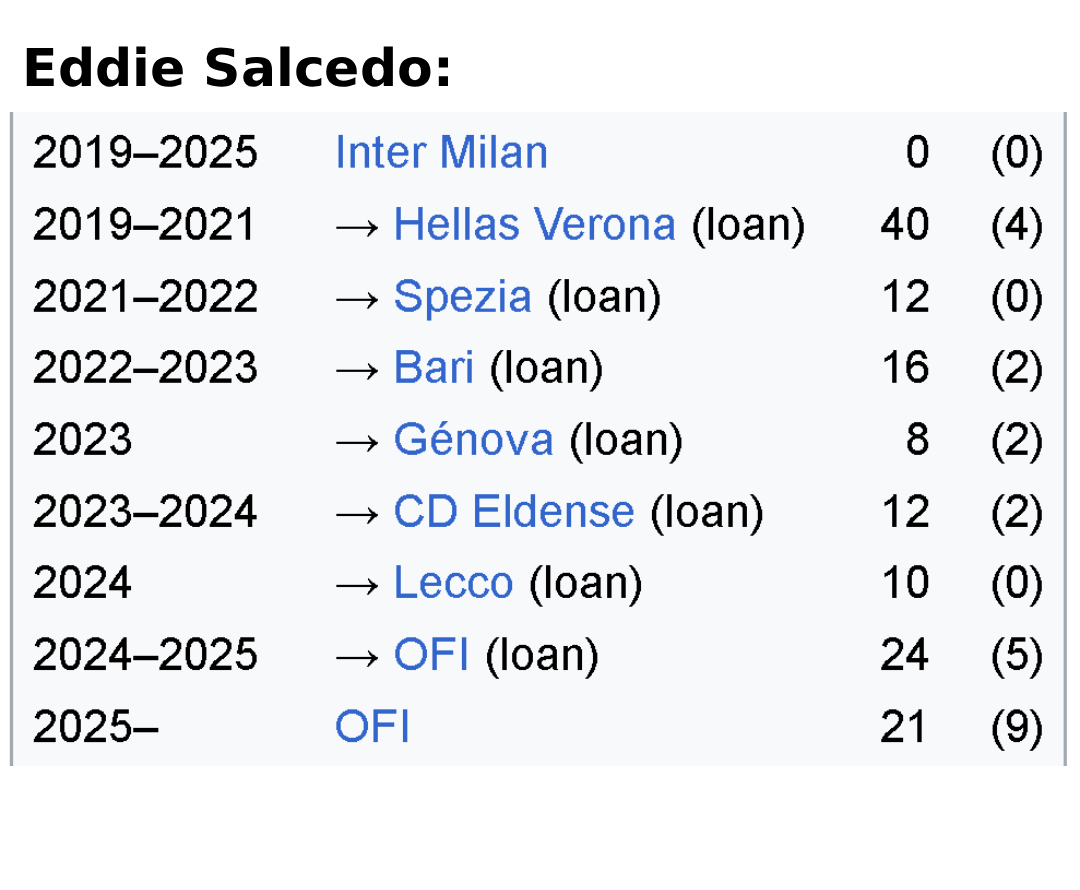1080x890 pixels.
Task: Open OFI loan link in 2024–2025 row
Action: pyautogui.click(x=431, y=655)
